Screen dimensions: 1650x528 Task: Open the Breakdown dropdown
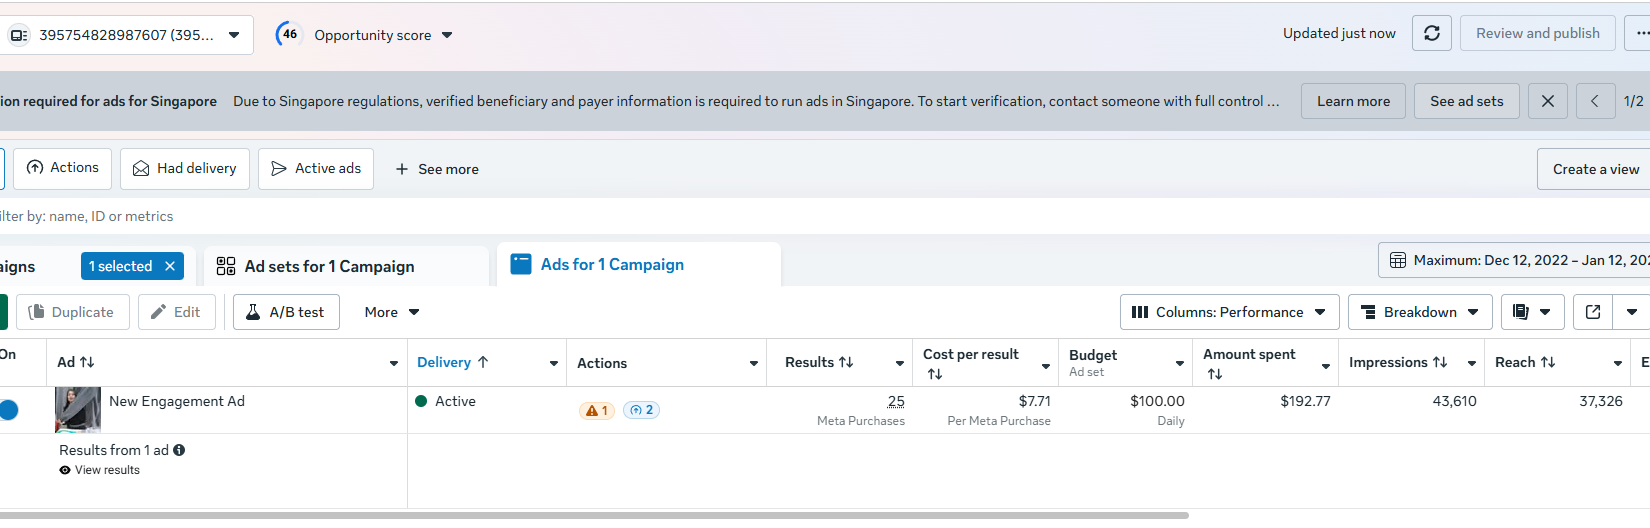click(x=1420, y=312)
